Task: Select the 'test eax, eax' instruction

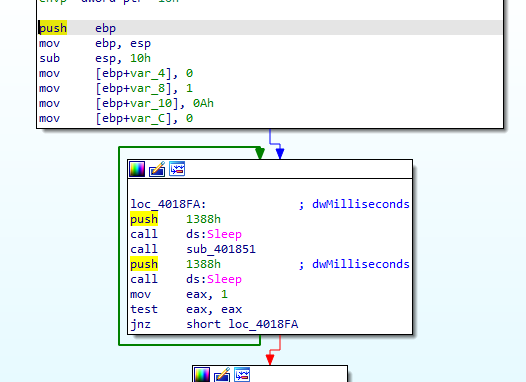Action: click(186, 309)
